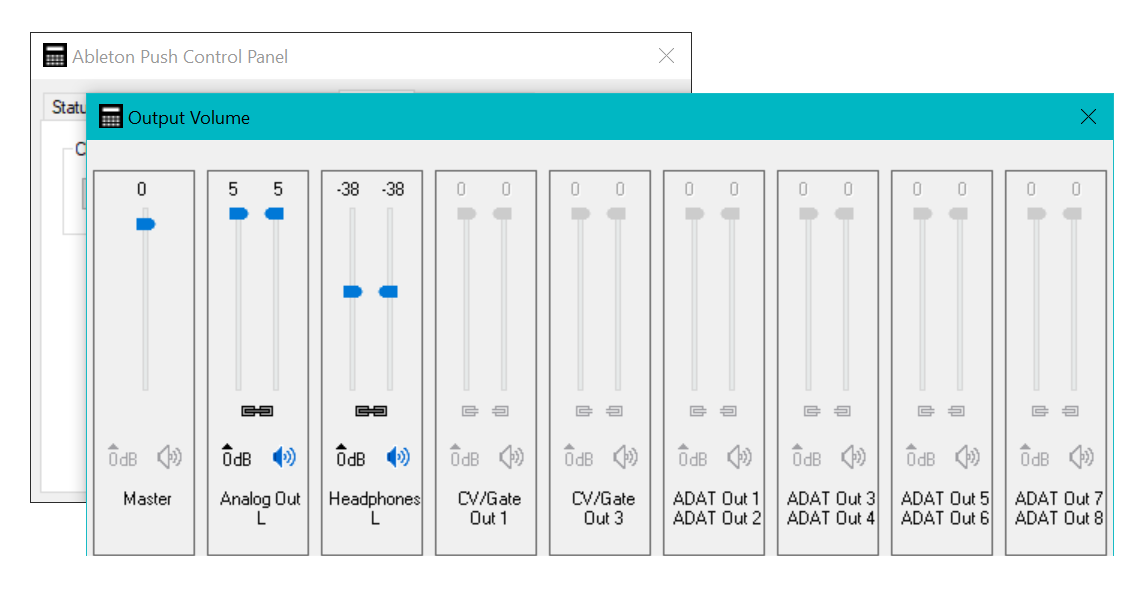Click the Master volume slider handle

pos(146,224)
